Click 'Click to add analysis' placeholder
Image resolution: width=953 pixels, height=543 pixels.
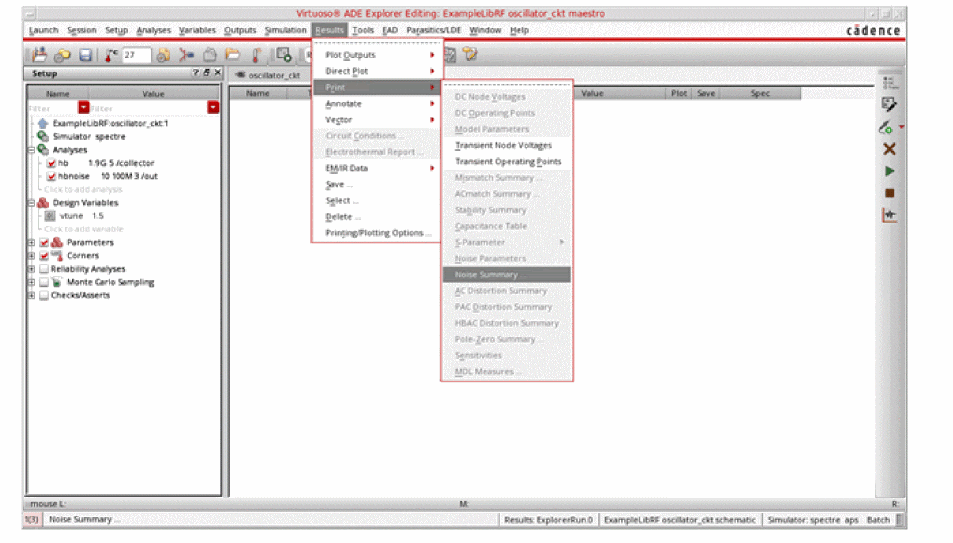(83, 190)
